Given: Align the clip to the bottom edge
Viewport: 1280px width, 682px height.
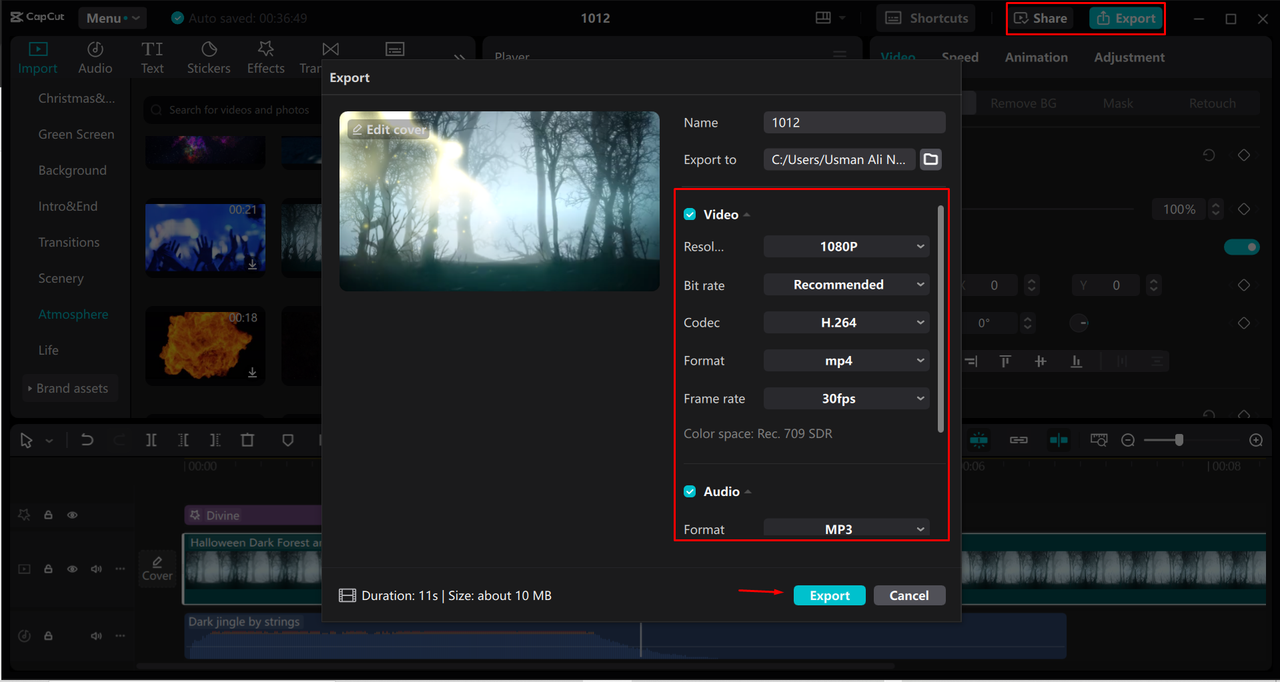Looking at the screenshot, I should click(1076, 361).
